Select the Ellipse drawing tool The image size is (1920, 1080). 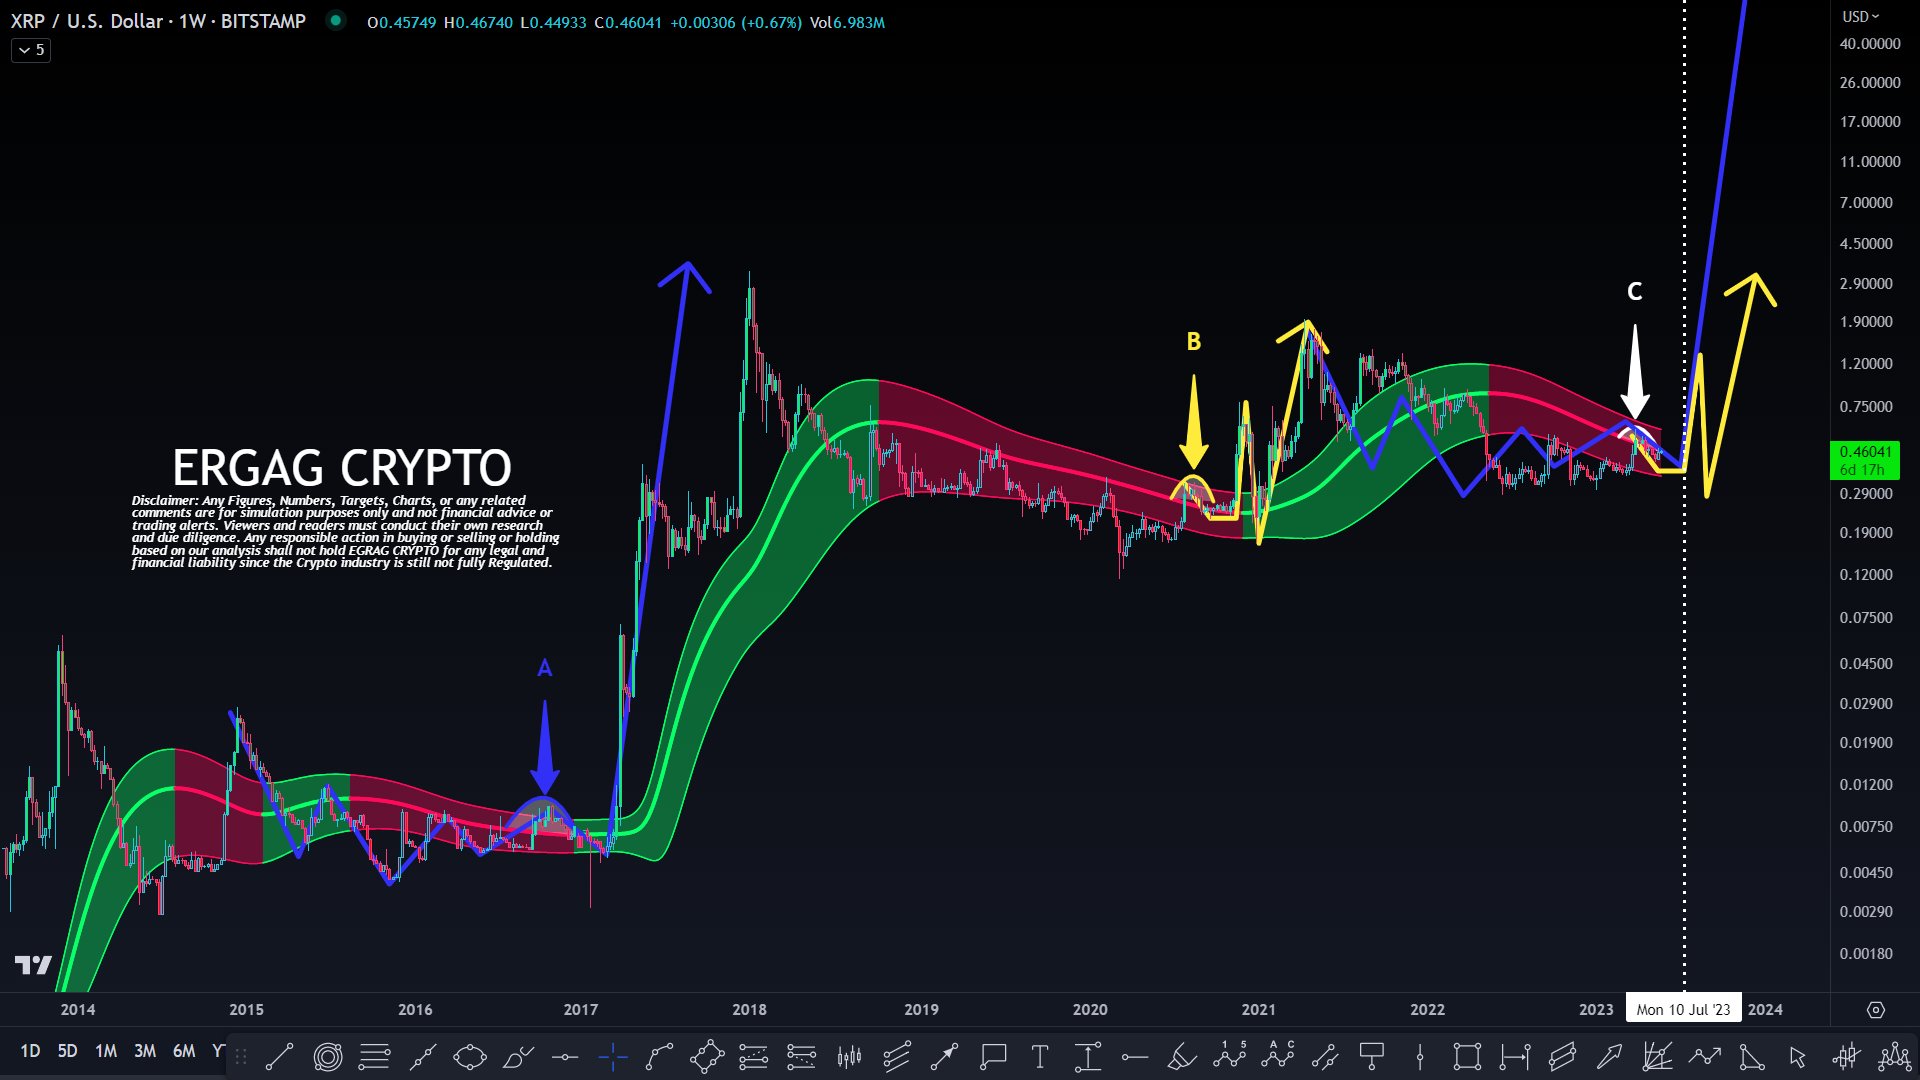click(470, 1056)
